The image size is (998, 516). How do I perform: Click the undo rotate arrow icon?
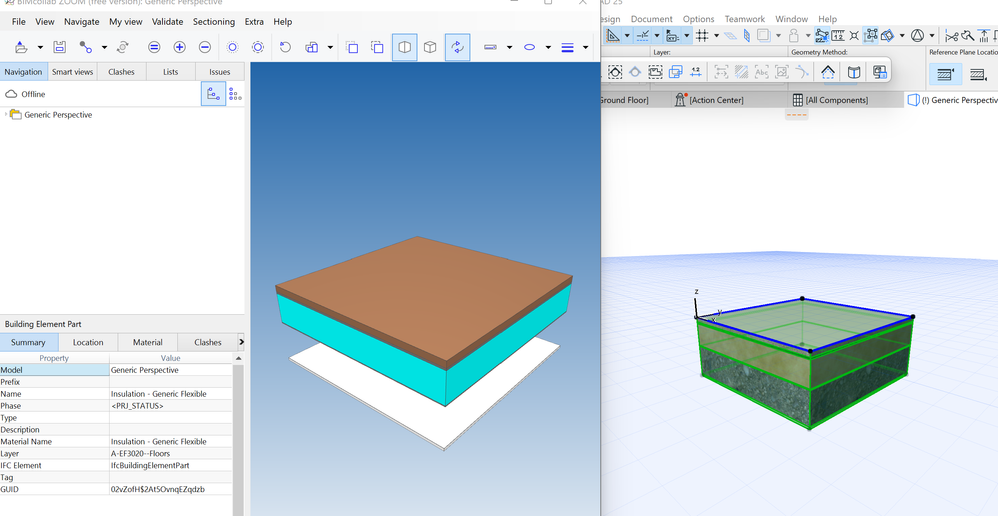tap(285, 47)
